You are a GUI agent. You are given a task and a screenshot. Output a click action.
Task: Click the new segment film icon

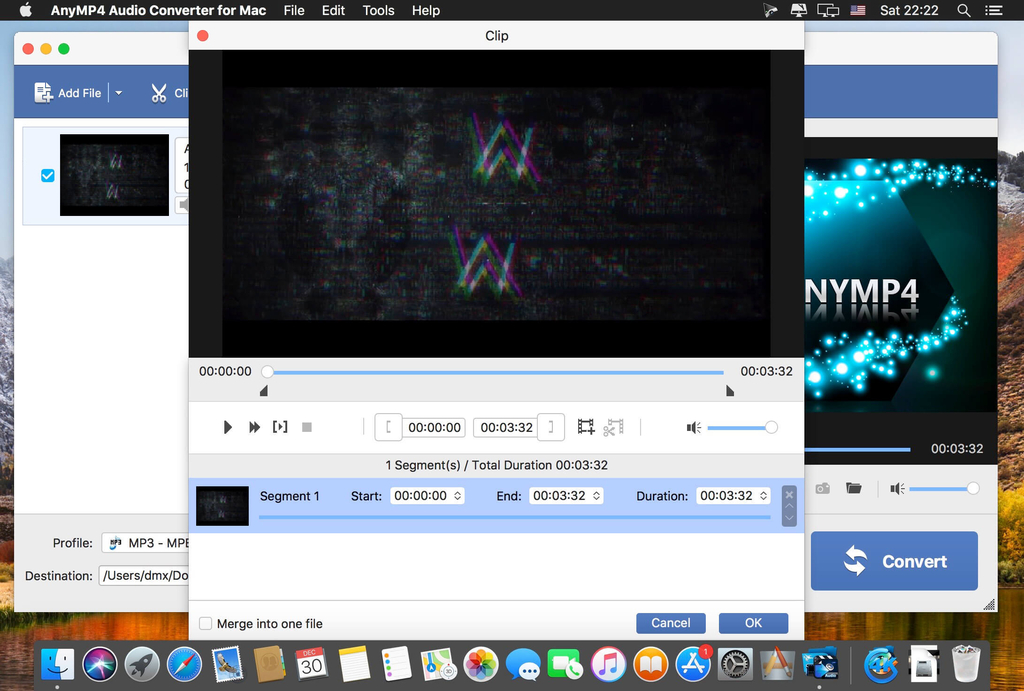[x=586, y=427]
